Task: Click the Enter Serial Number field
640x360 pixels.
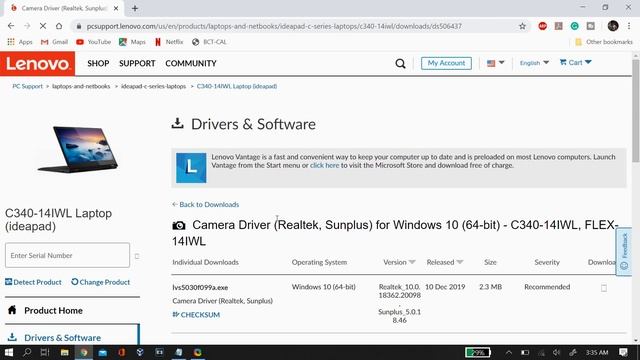Action: (67, 256)
